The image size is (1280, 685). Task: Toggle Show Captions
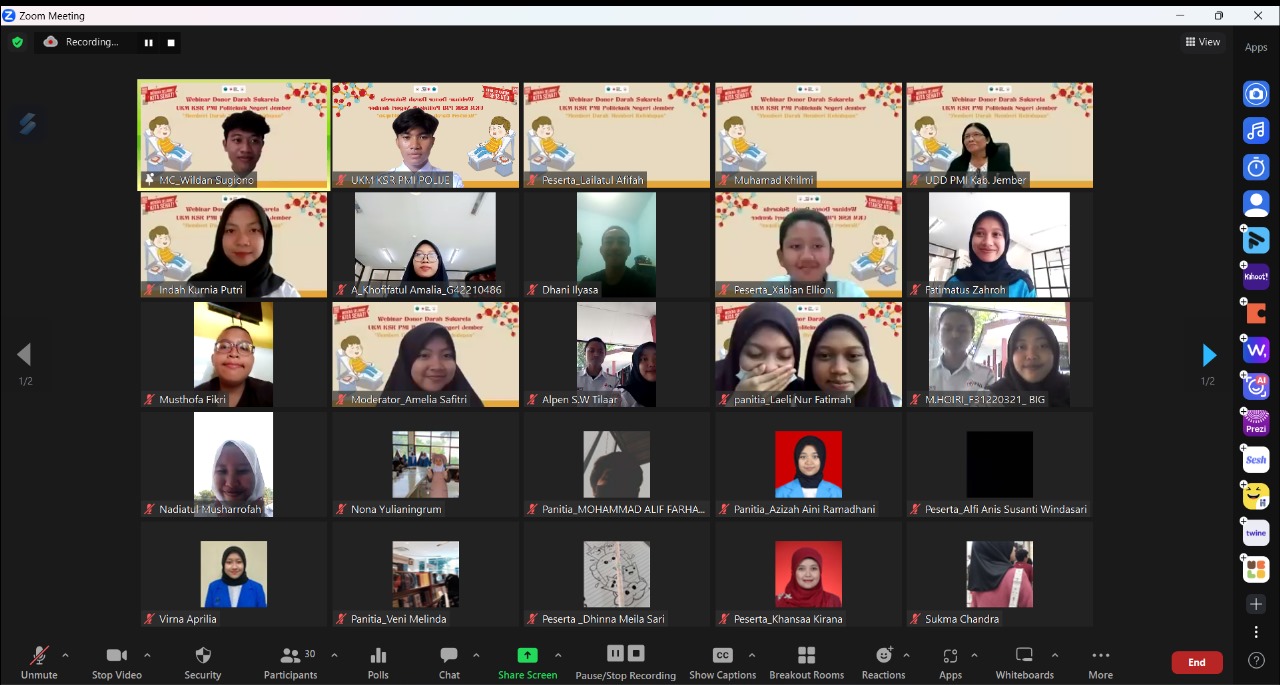pos(722,663)
